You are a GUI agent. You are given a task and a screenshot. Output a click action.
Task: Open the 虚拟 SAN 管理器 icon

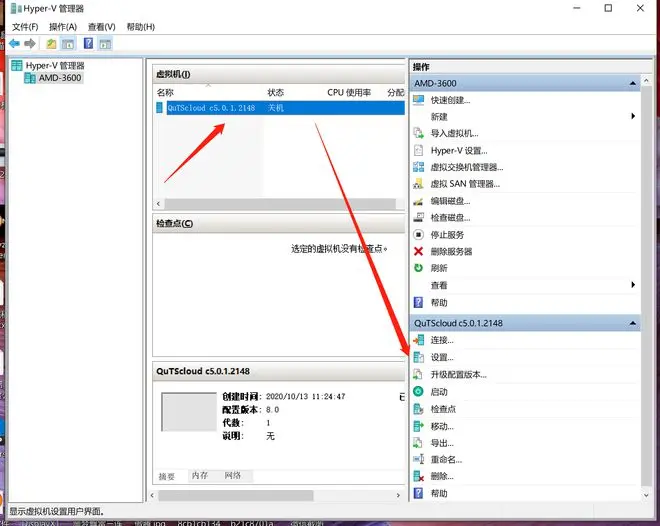pos(418,184)
